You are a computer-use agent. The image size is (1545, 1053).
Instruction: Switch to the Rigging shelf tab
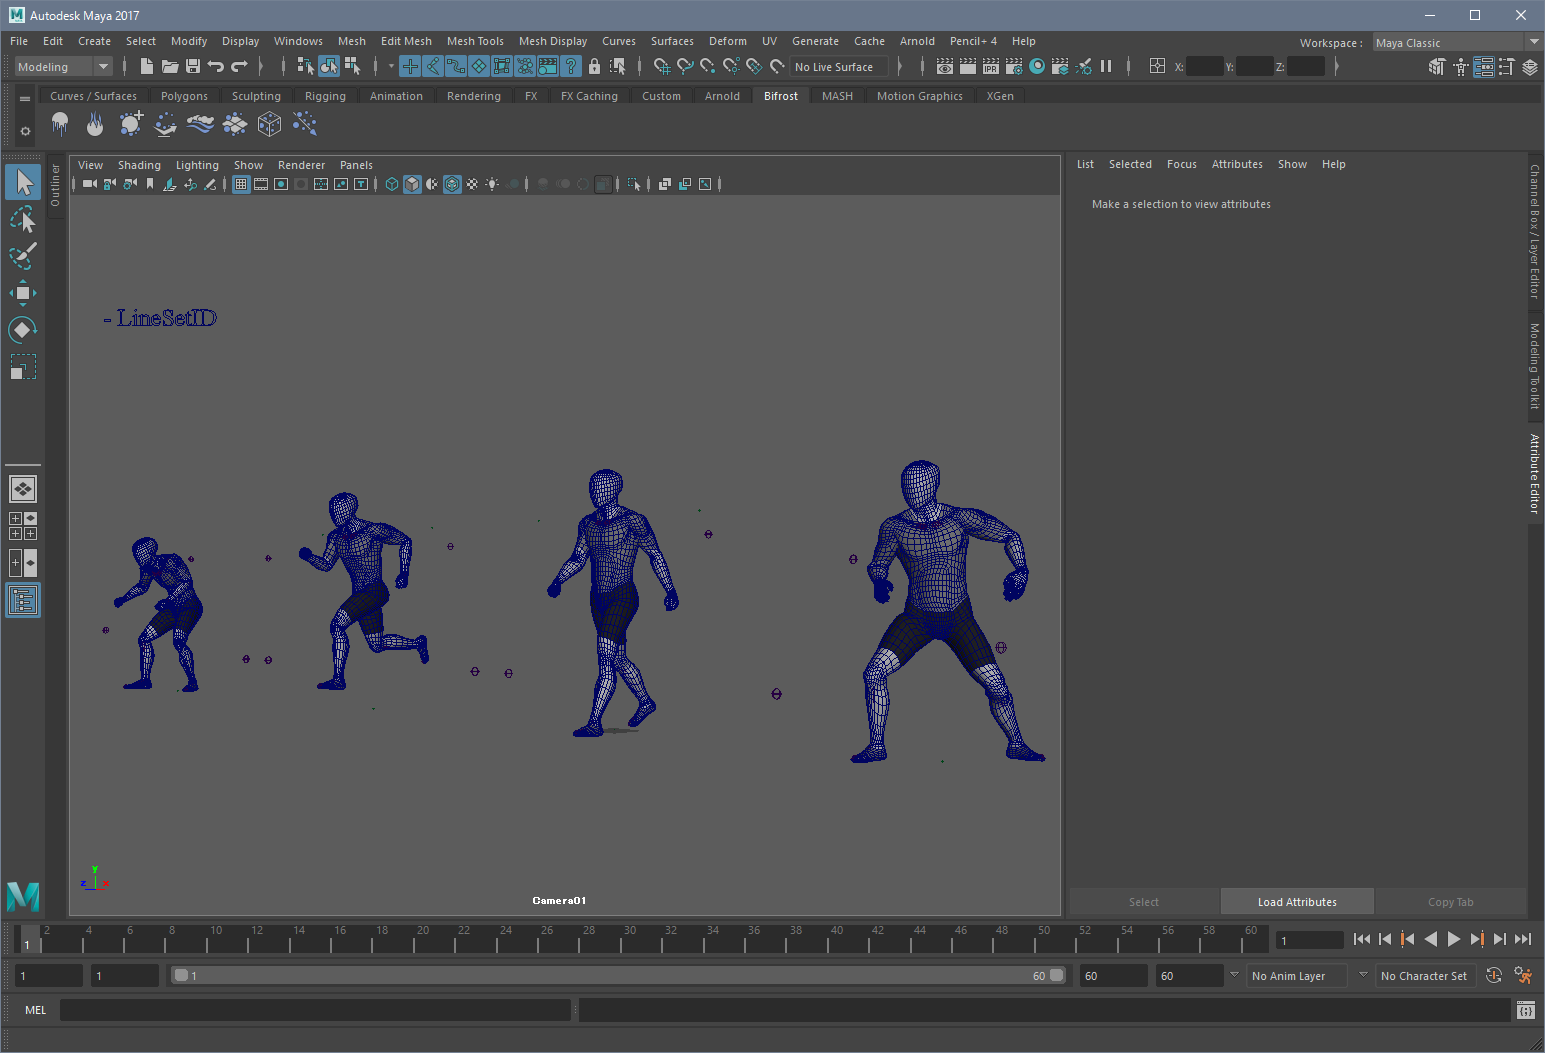coord(325,96)
